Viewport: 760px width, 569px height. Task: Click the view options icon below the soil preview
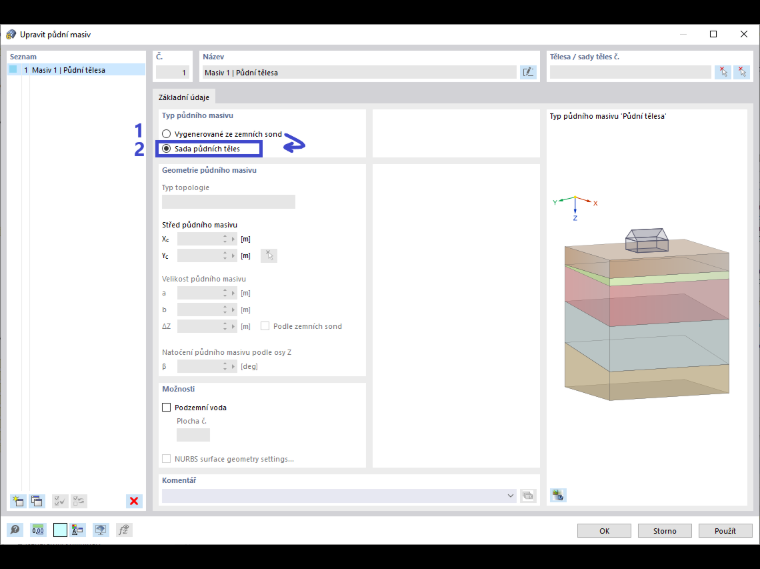[x=558, y=495]
